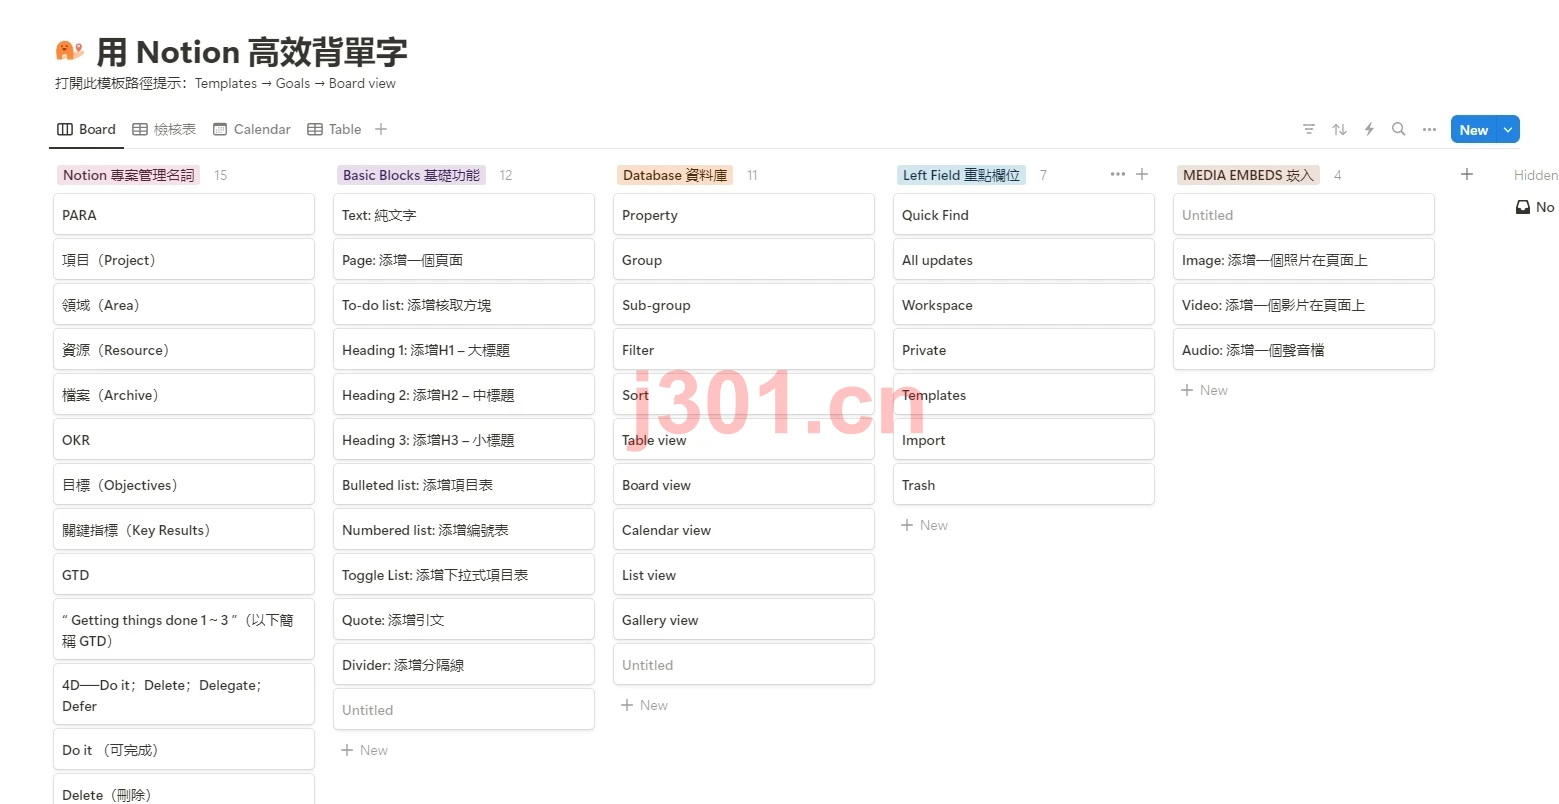Screen dimensions: 1559x804
Task: Open the 資源 (Resource) card
Action: pyautogui.click(x=184, y=350)
